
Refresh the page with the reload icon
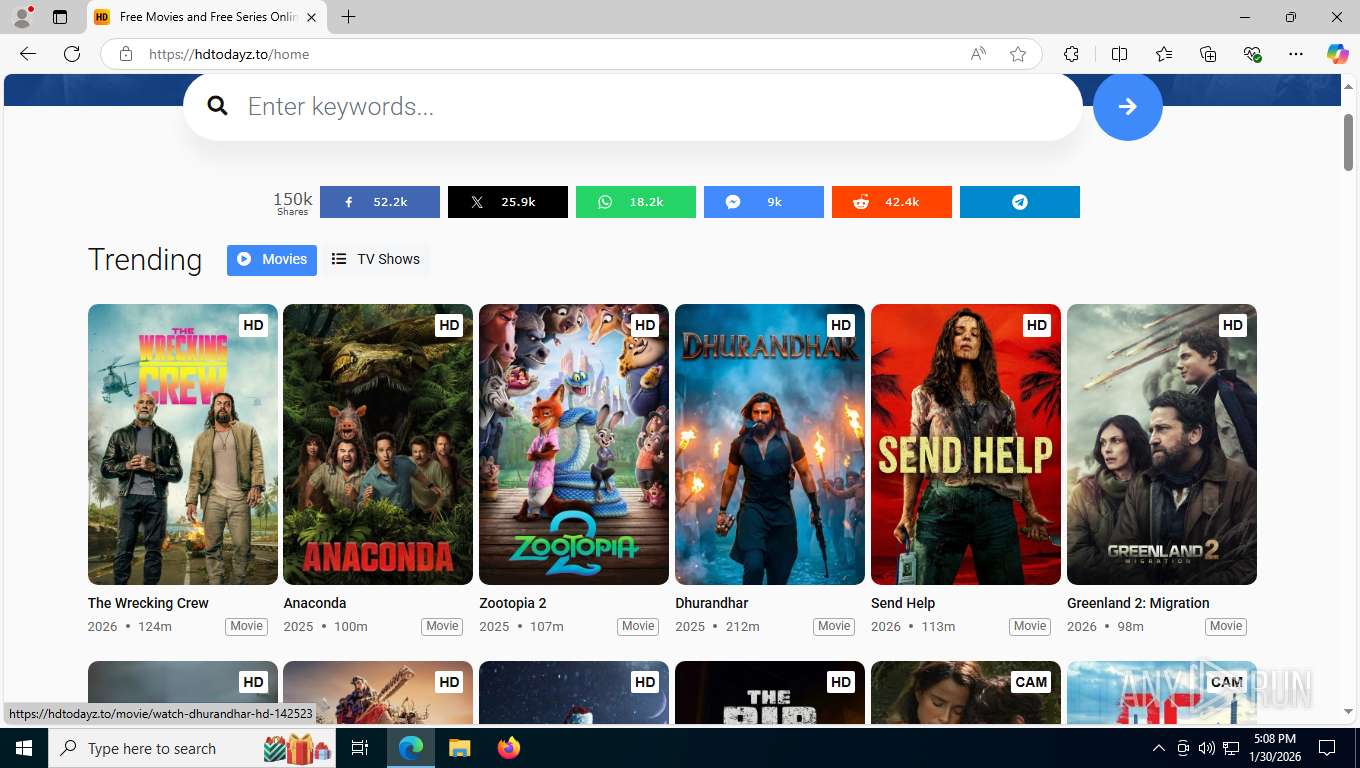click(x=72, y=54)
